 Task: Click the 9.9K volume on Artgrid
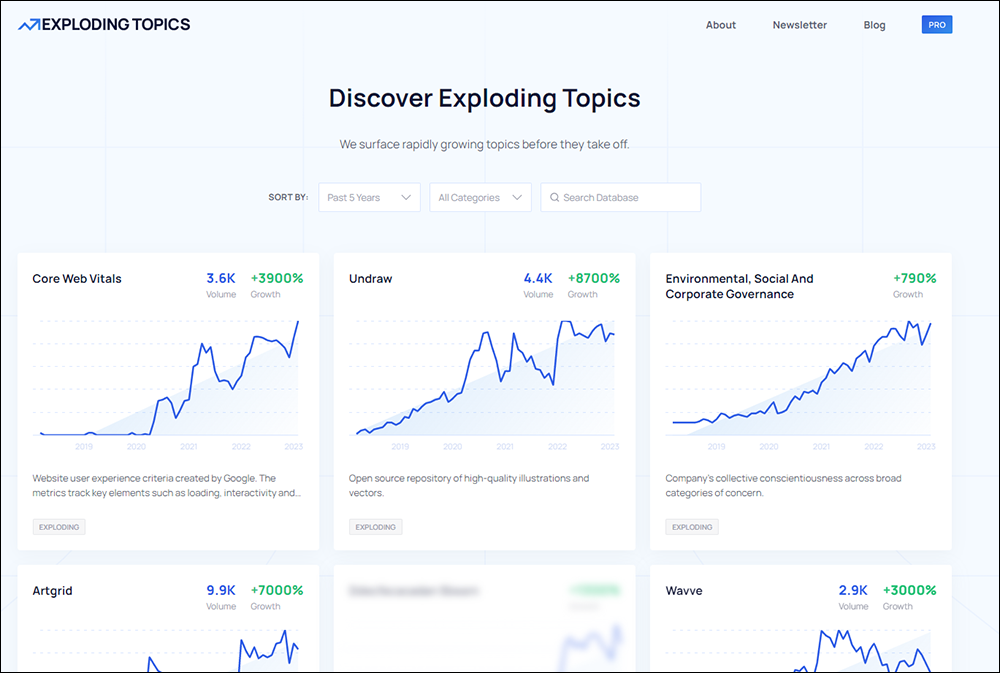221,590
